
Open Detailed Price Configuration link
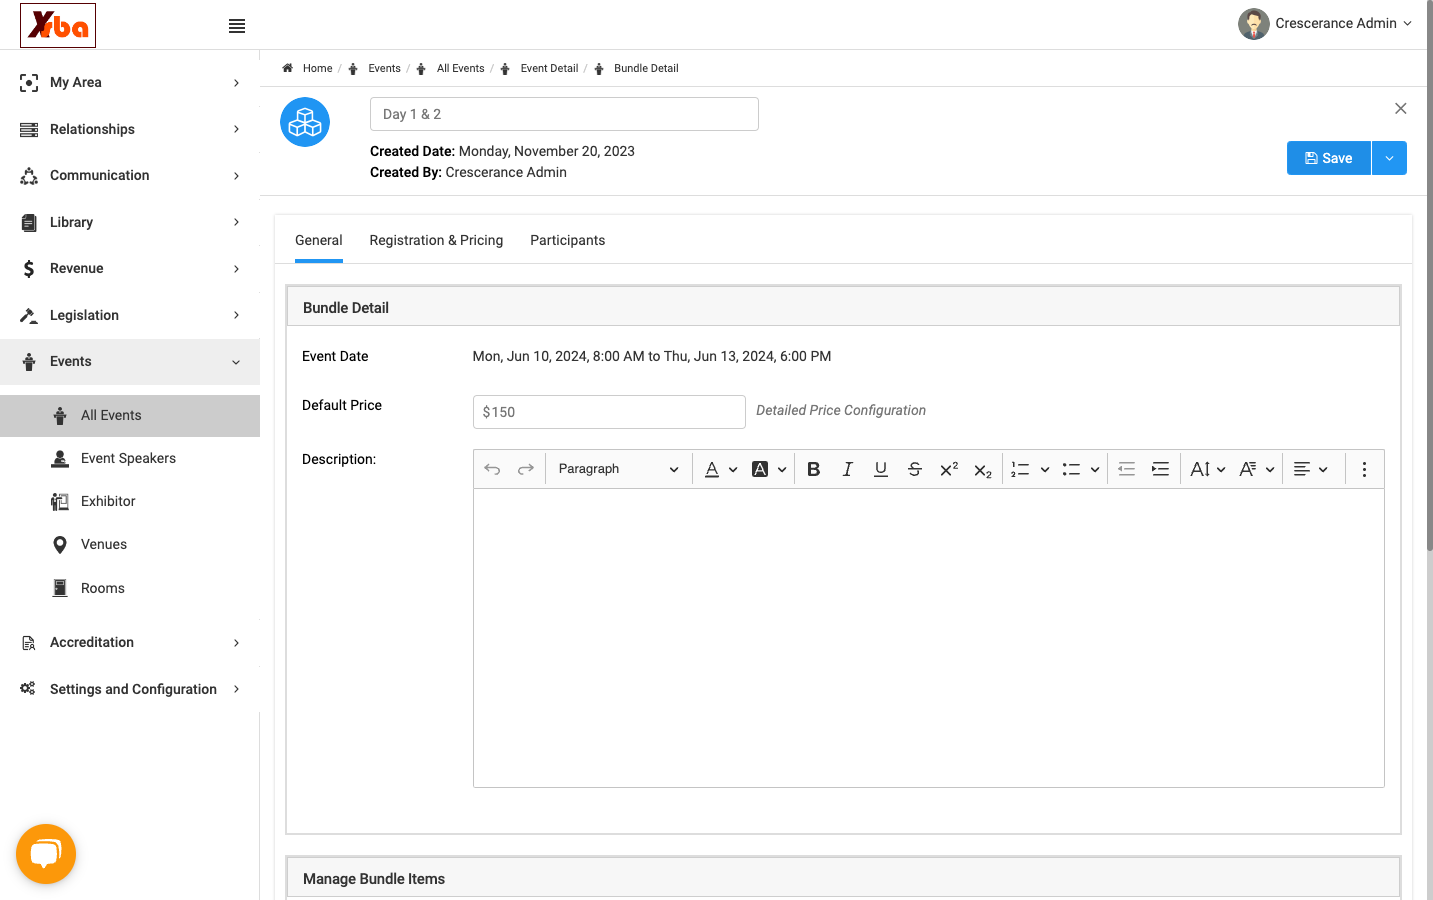(x=841, y=410)
